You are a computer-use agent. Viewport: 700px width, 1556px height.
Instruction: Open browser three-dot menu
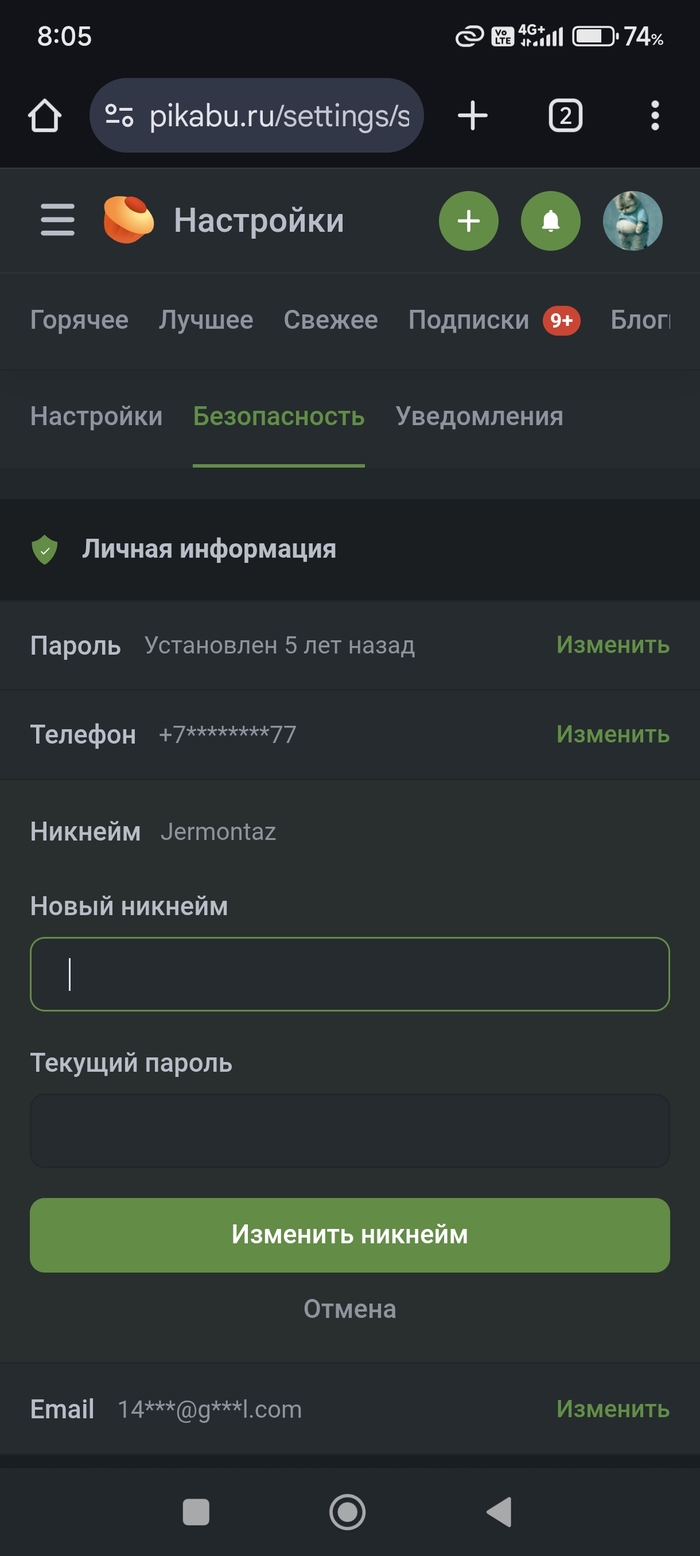(655, 116)
